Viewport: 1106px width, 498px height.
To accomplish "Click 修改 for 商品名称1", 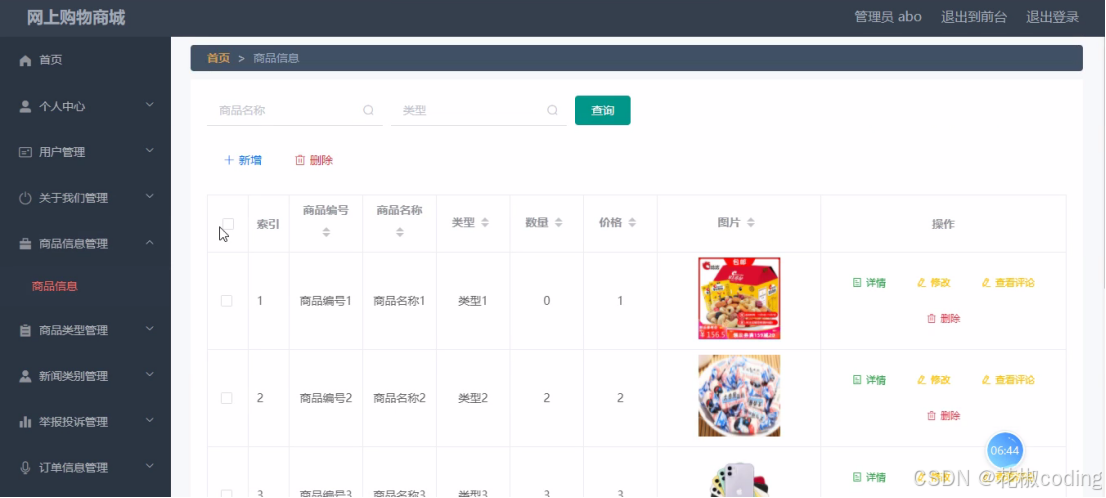I will (x=933, y=283).
